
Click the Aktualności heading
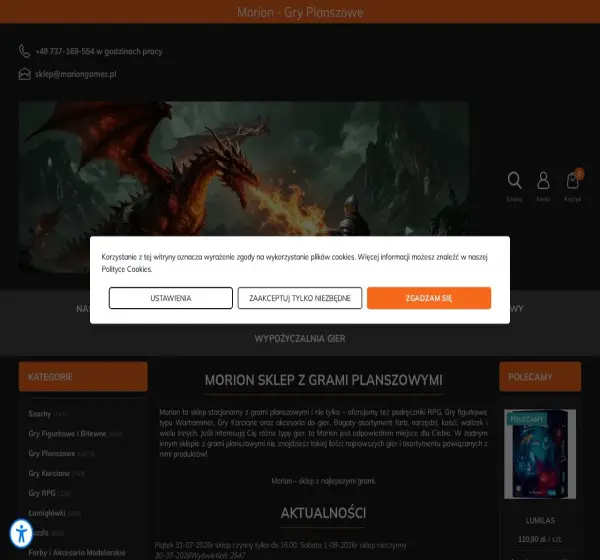click(323, 513)
